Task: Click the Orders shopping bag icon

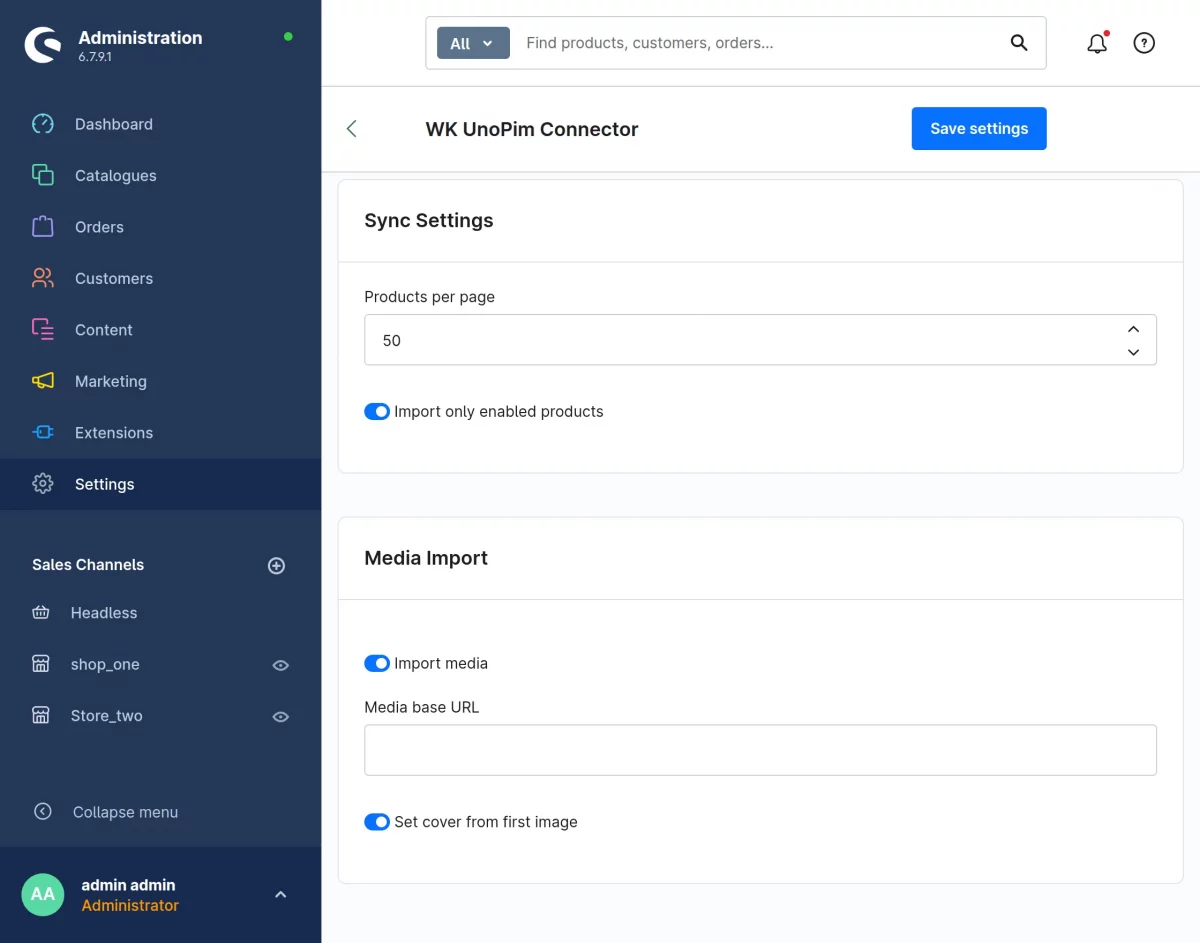Action: pos(43,227)
